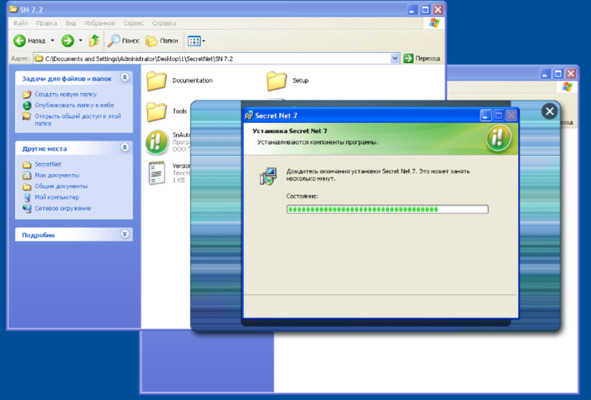Screen dimensions: 591x400
Task: Minimize the background Explorer window
Action: point(545,74)
